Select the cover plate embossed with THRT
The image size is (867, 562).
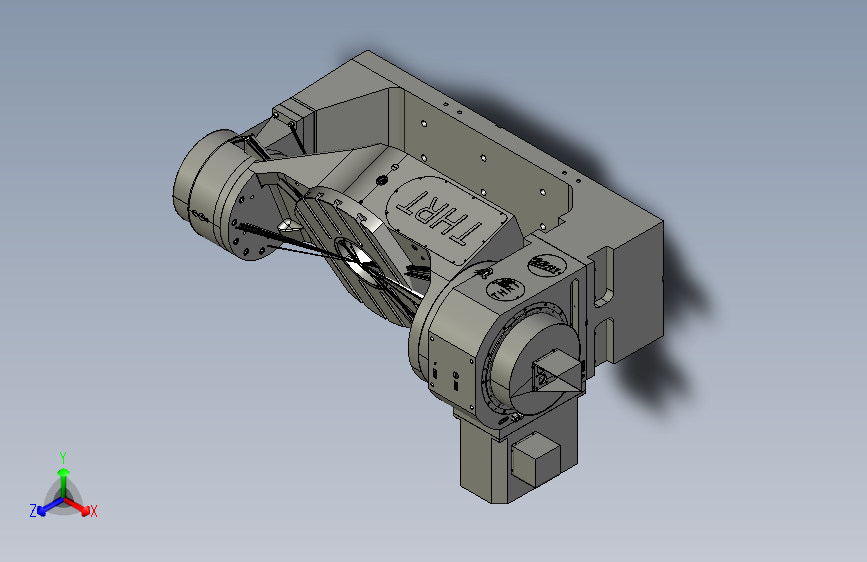click(447, 220)
